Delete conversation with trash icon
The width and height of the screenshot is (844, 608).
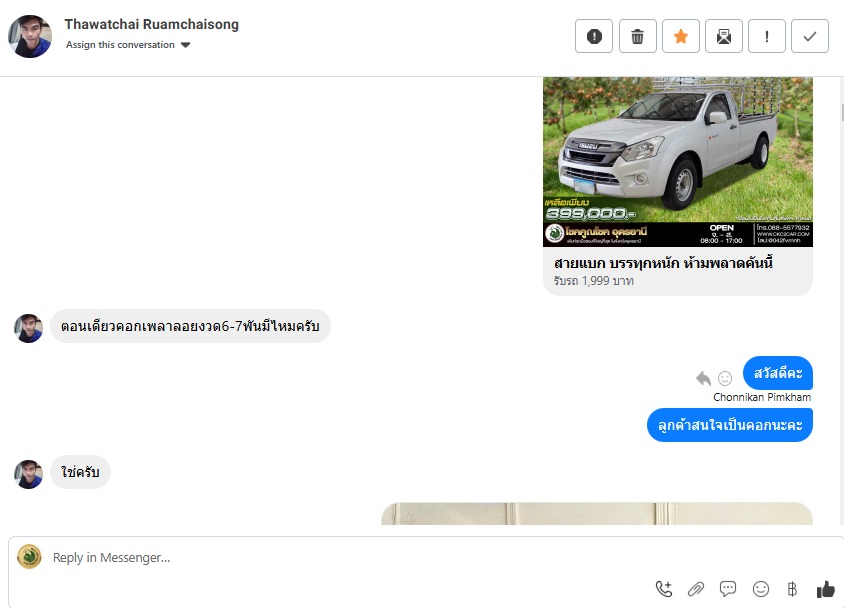tap(637, 36)
